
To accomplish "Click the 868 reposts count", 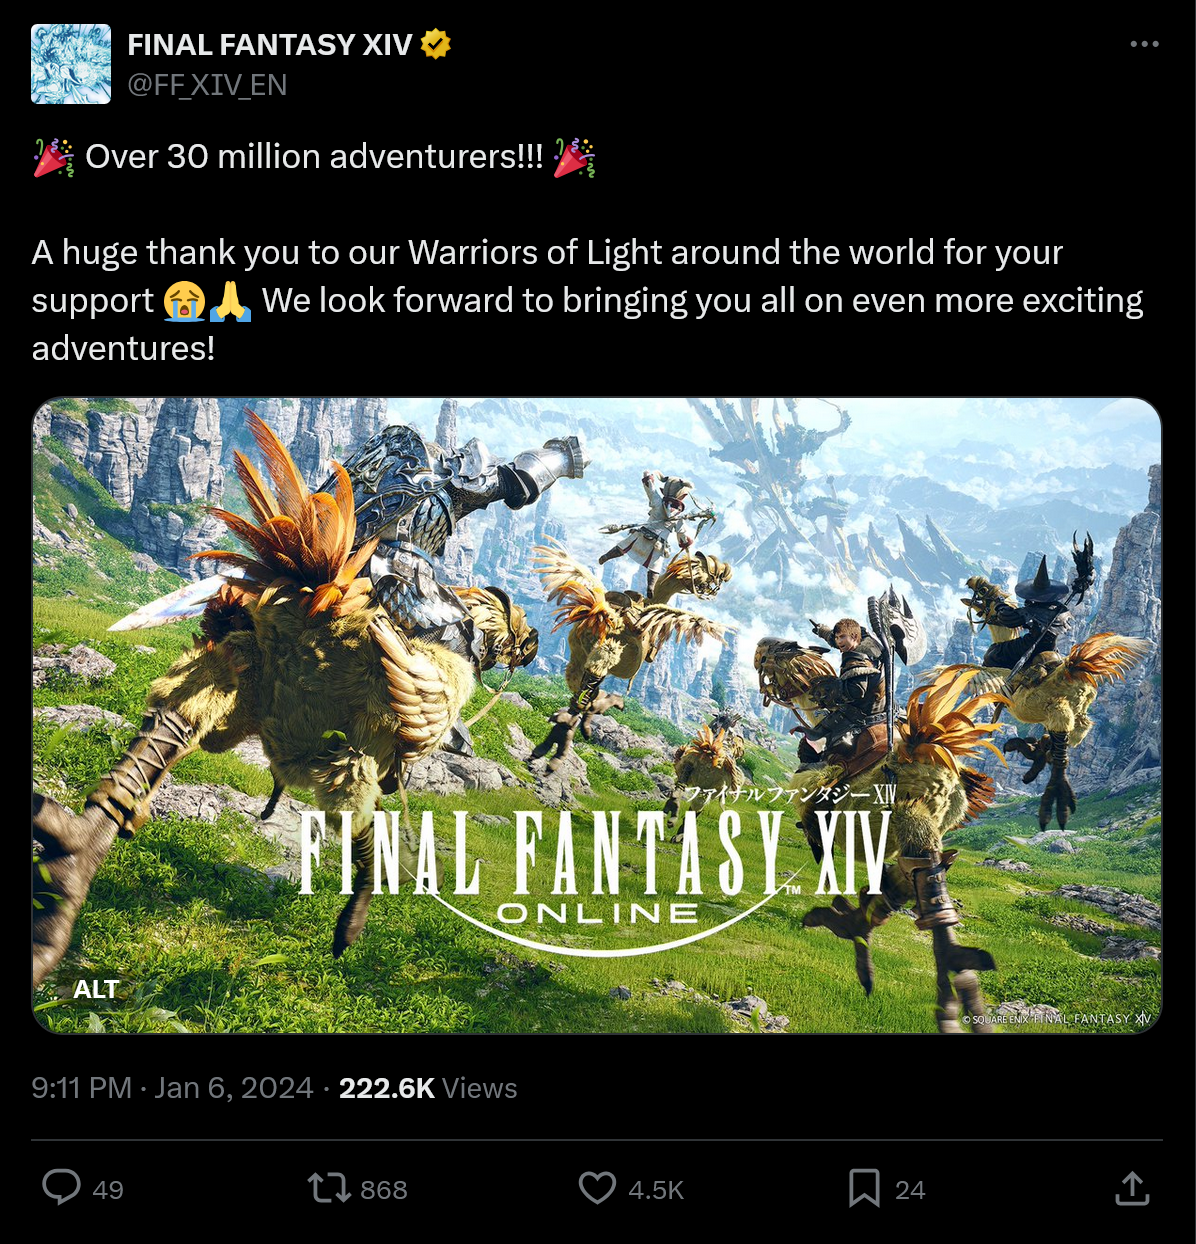I will [384, 1190].
